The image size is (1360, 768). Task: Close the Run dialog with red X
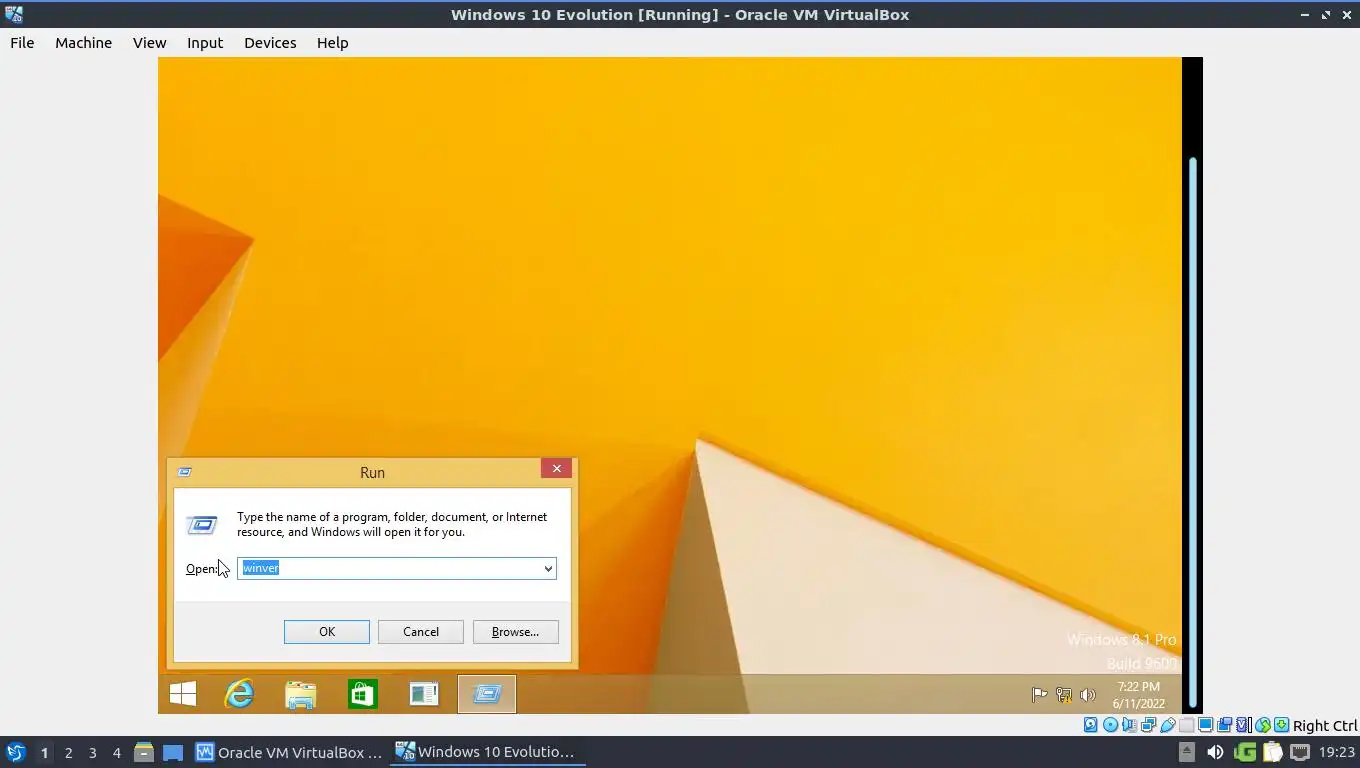(x=557, y=468)
